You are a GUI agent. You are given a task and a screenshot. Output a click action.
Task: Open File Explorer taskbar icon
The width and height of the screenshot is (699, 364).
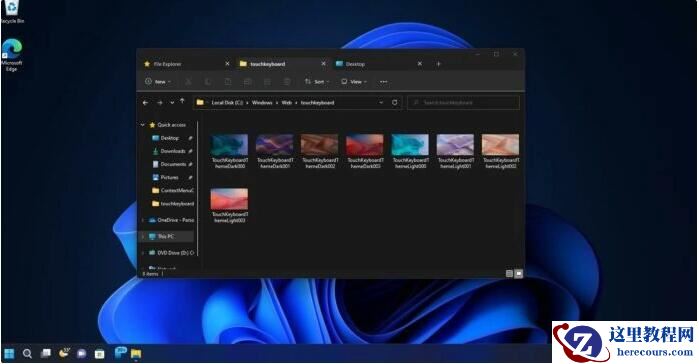coord(136,354)
